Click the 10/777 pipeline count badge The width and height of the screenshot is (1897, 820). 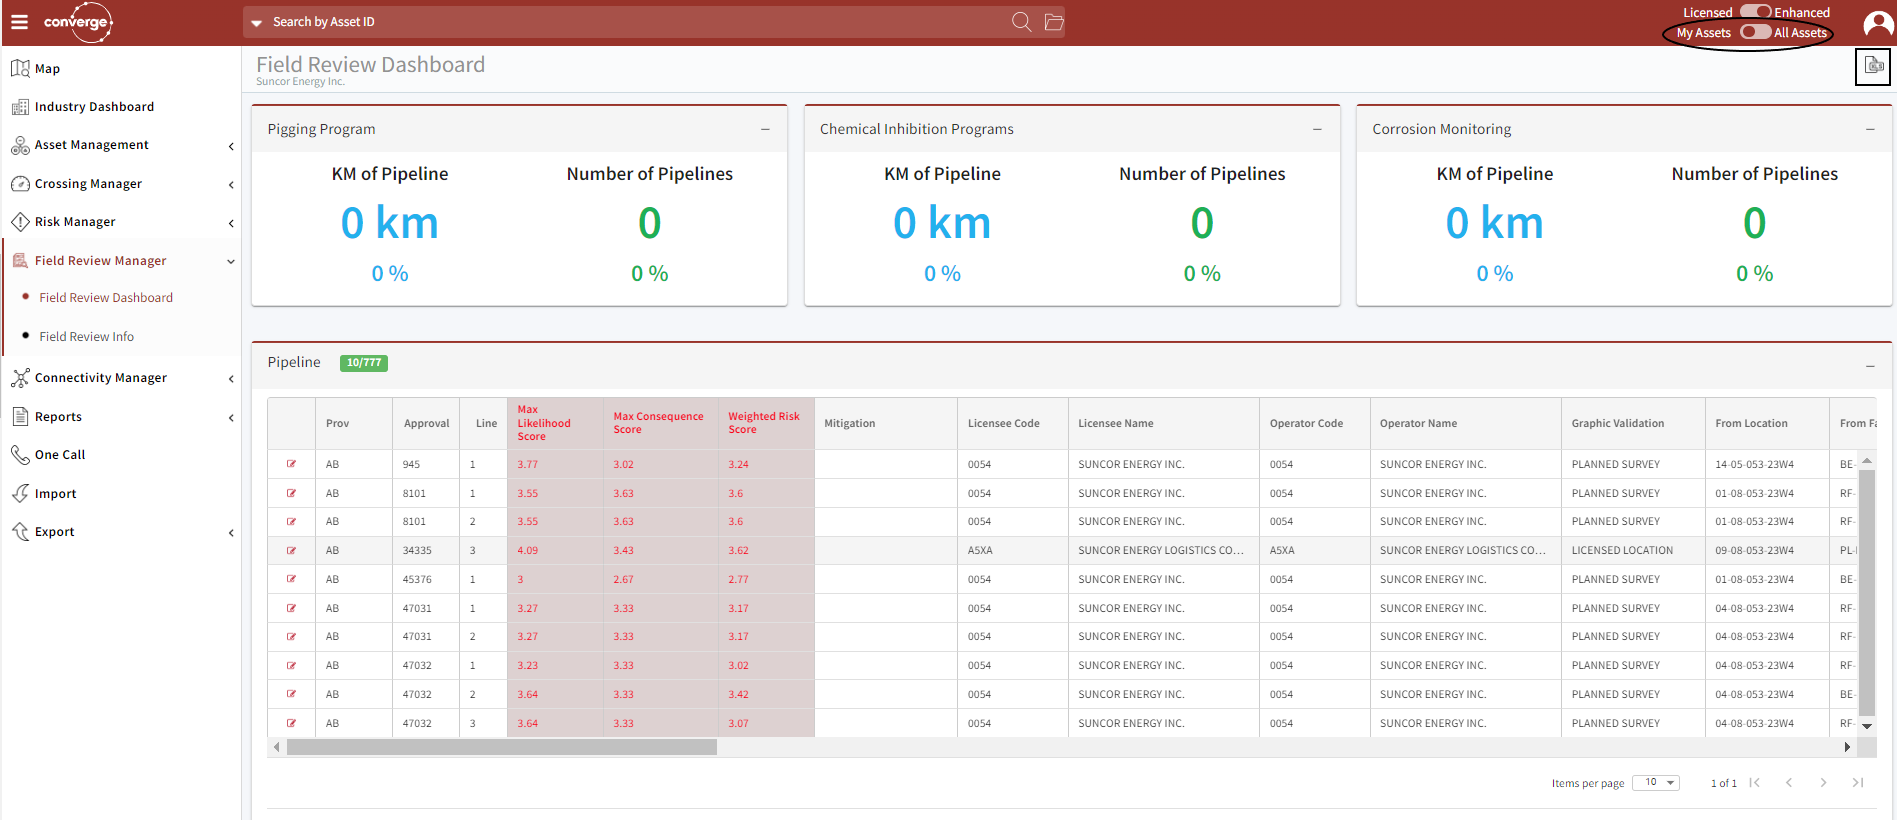364,363
